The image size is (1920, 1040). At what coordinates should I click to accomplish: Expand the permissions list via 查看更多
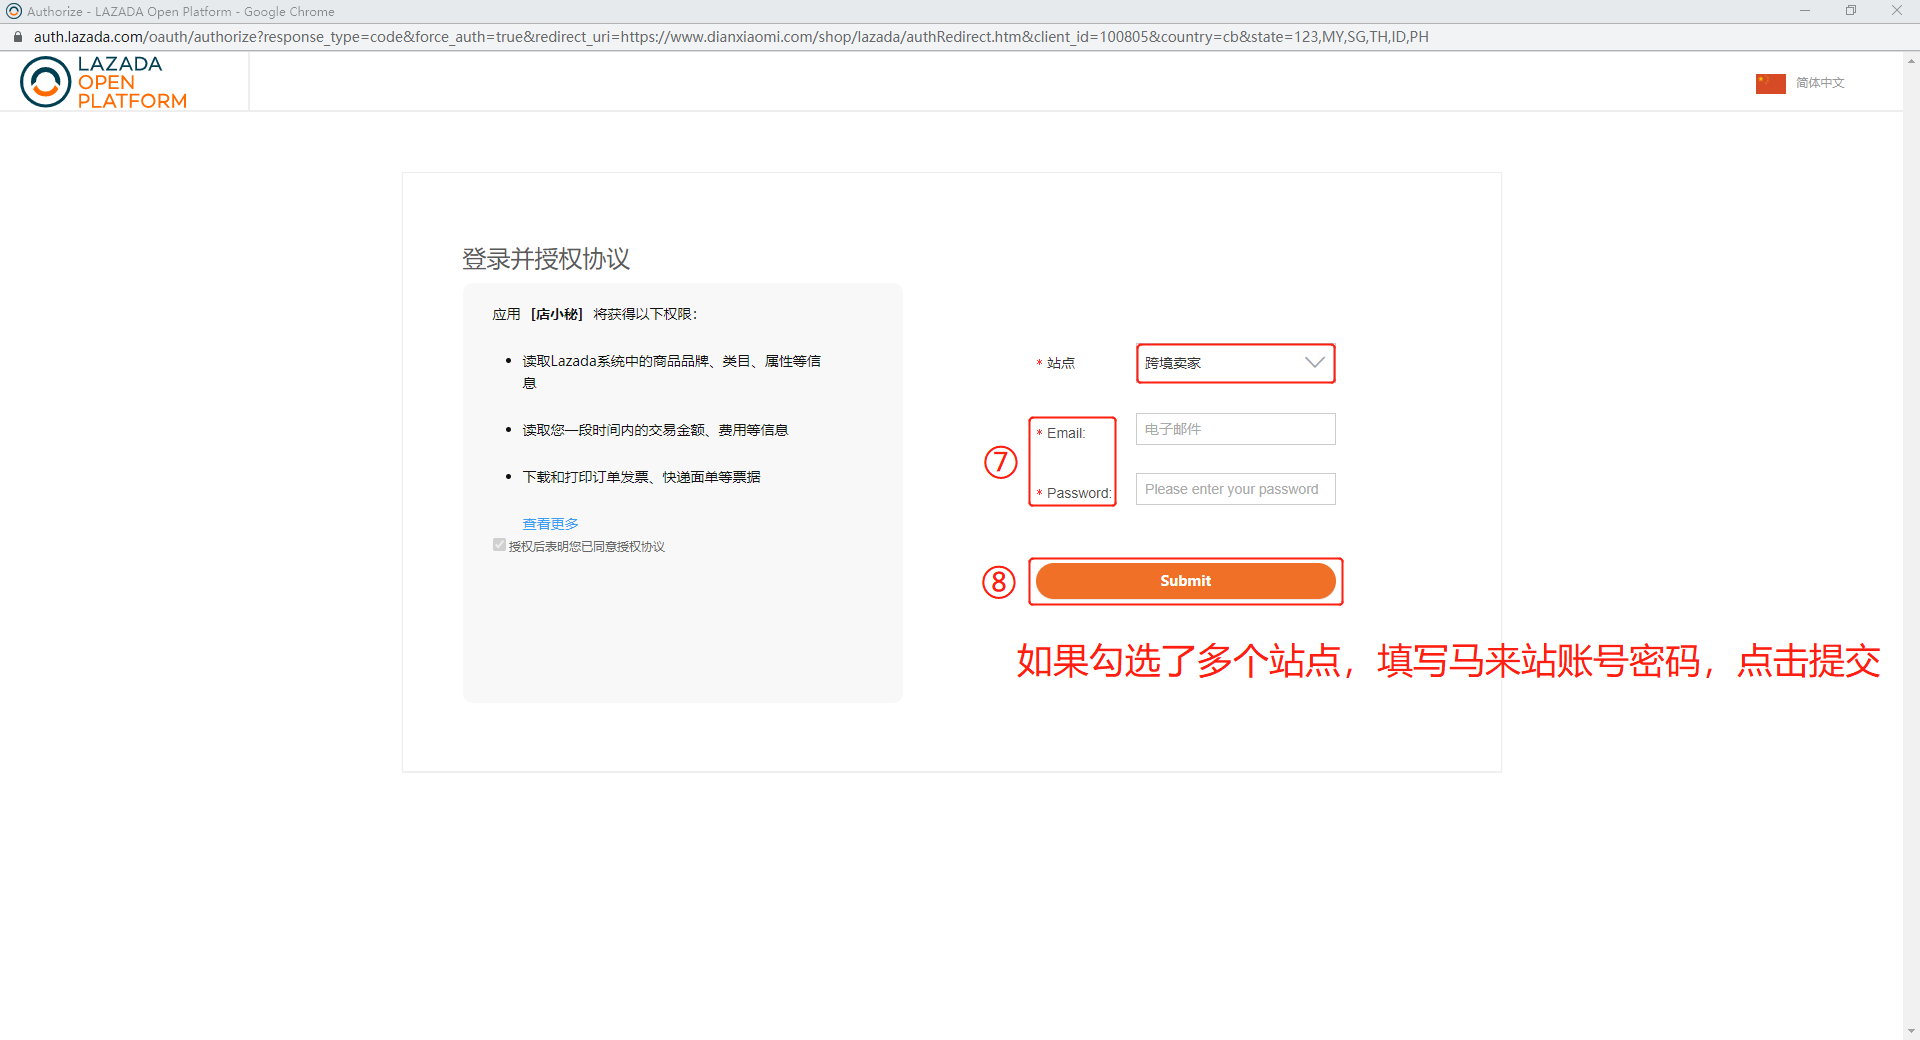551,523
